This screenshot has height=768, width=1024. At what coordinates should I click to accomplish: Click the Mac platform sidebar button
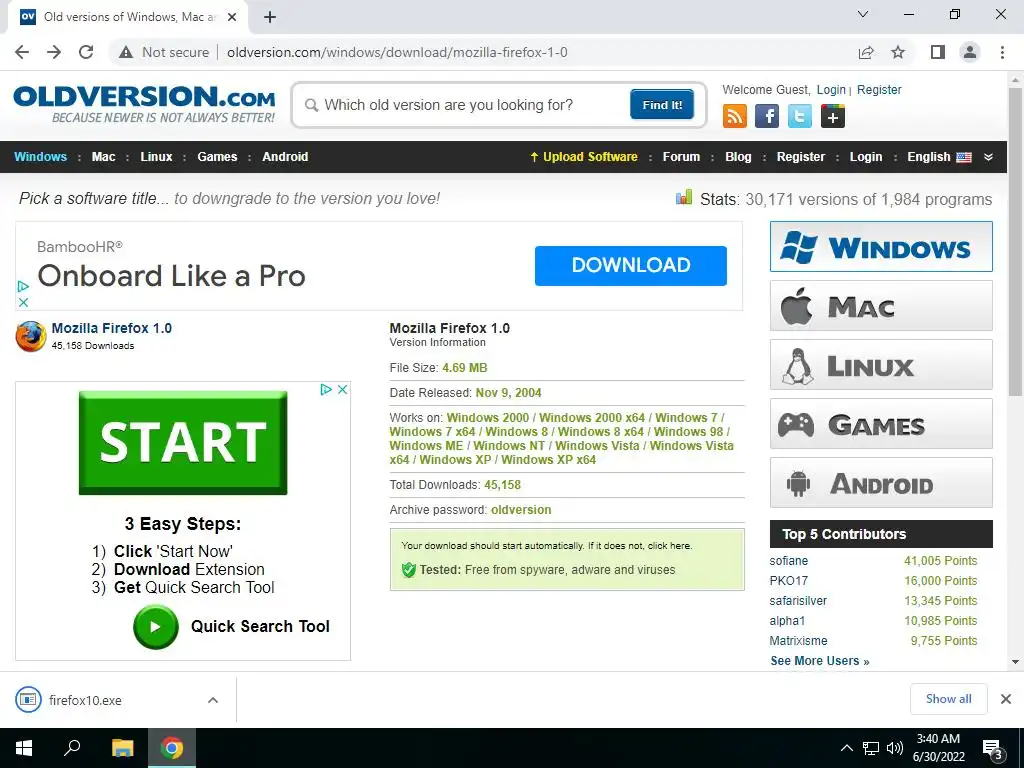(x=881, y=306)
